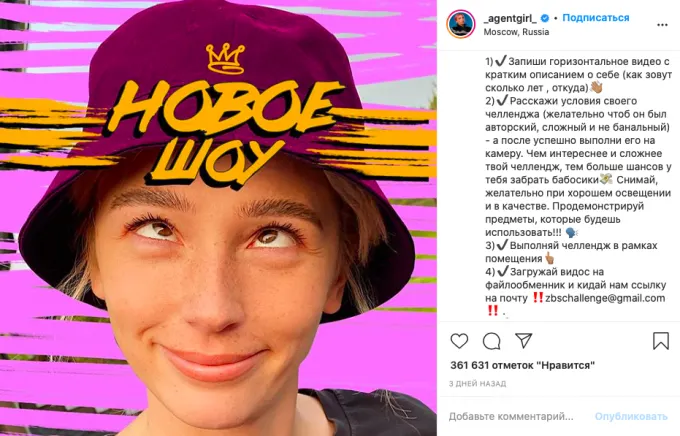The image size is (680, 436).
Task: Share the post with the paper plane icon
Action: point(523,341)
